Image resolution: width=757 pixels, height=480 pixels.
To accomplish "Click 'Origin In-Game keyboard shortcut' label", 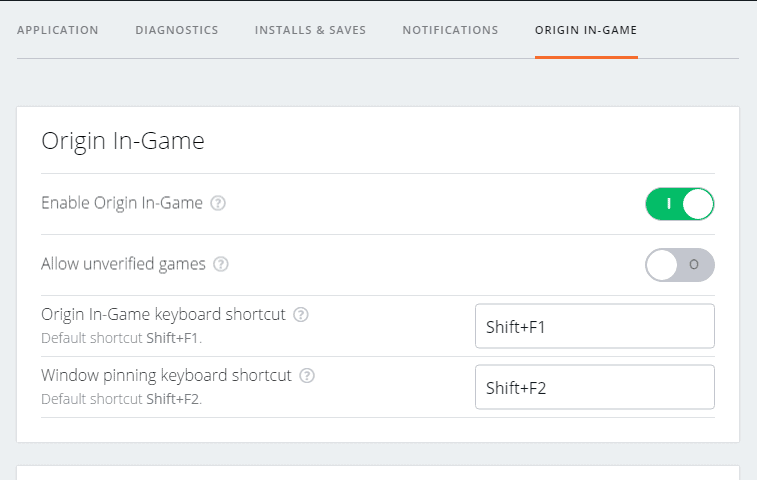I will click(x=163, y=314).
